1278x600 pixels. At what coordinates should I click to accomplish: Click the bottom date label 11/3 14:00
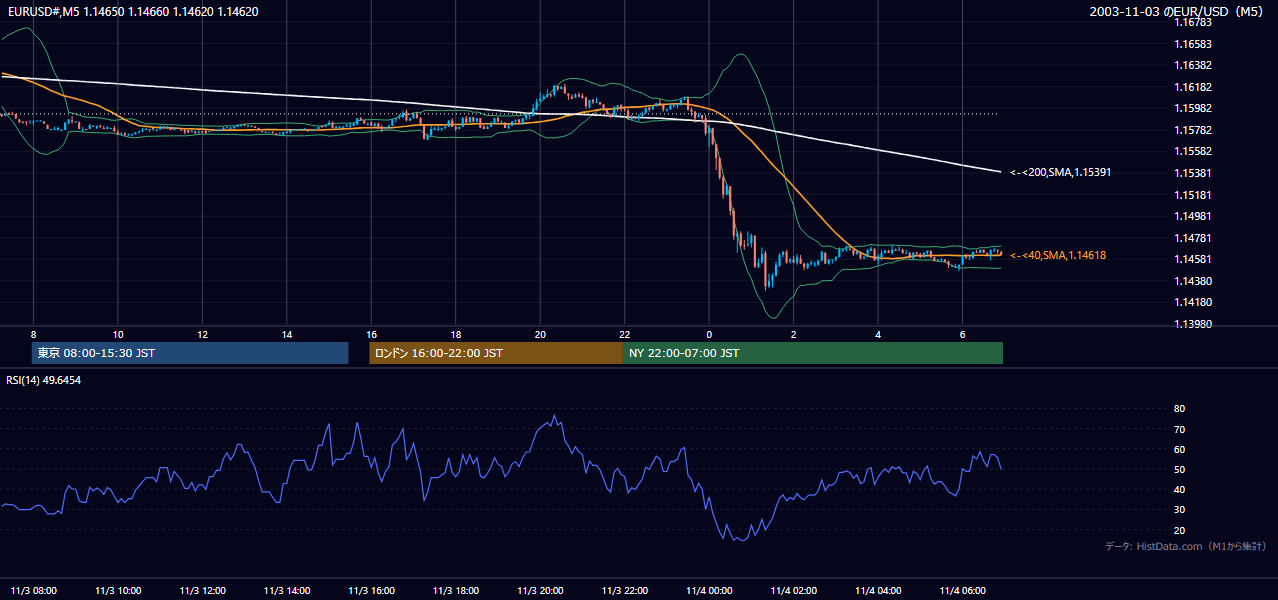point(287,590)
